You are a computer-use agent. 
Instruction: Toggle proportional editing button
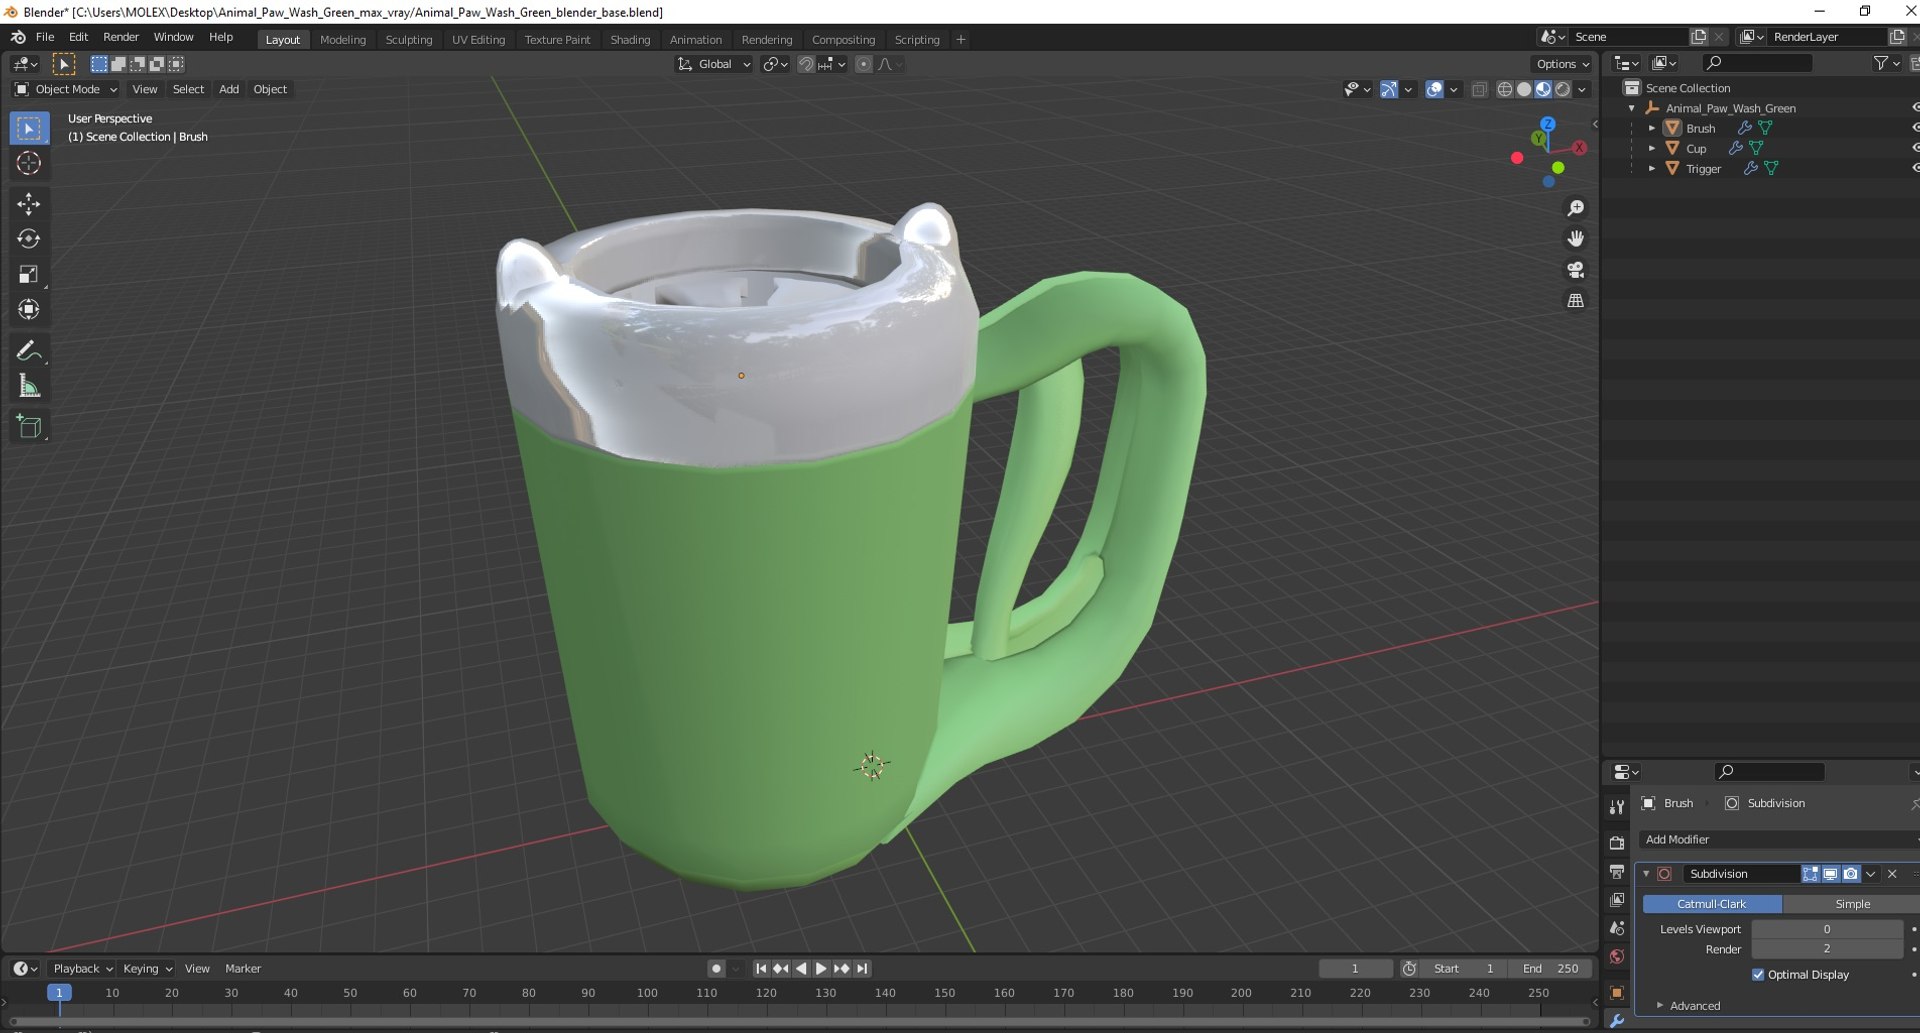[864, 64]
